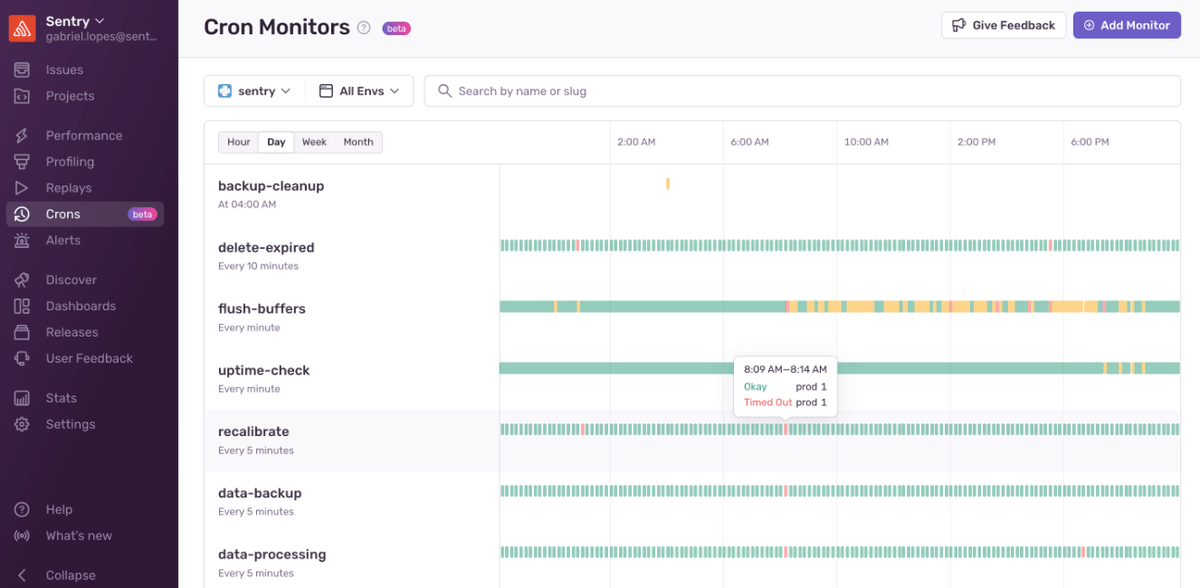The width and height of the screenshot is (1200, 588).
Task: Expand the All Envs environment dropdown
Action: 359,90
